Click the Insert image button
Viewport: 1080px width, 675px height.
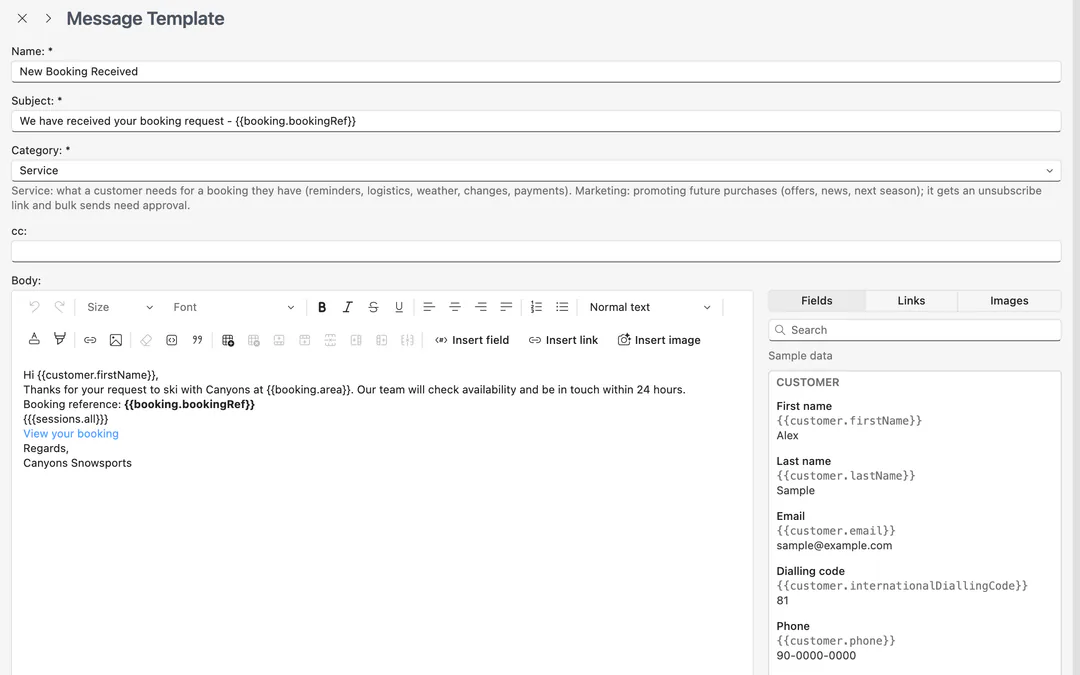click(x=658, y=340)
